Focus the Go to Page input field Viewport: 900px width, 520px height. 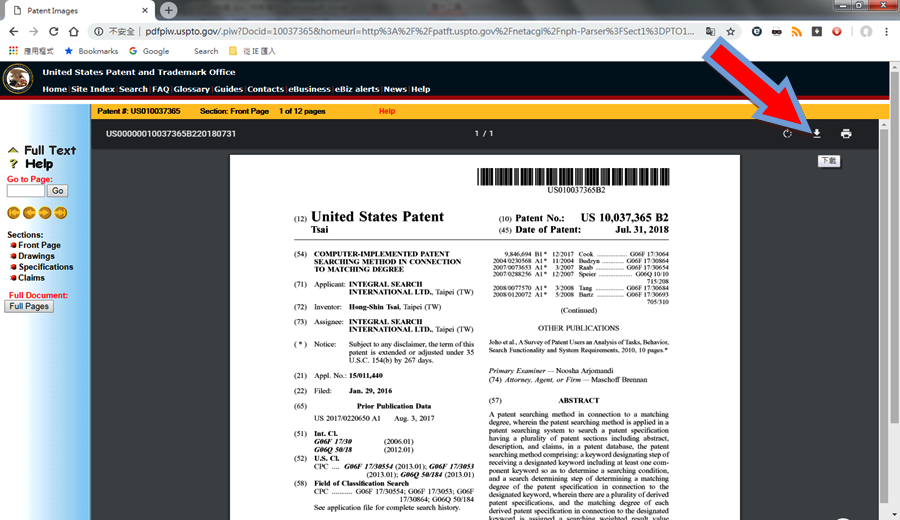25,191
